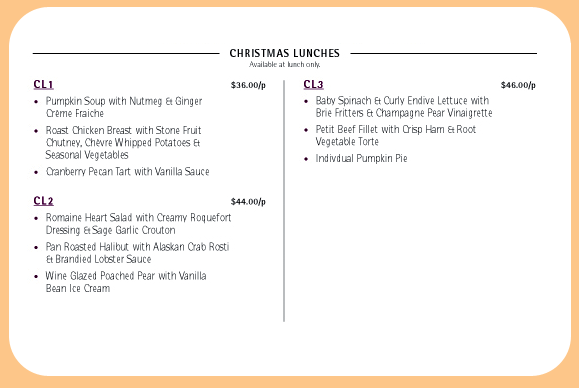
Task: Click the $46.00/p price
Action: coord(518,85)
